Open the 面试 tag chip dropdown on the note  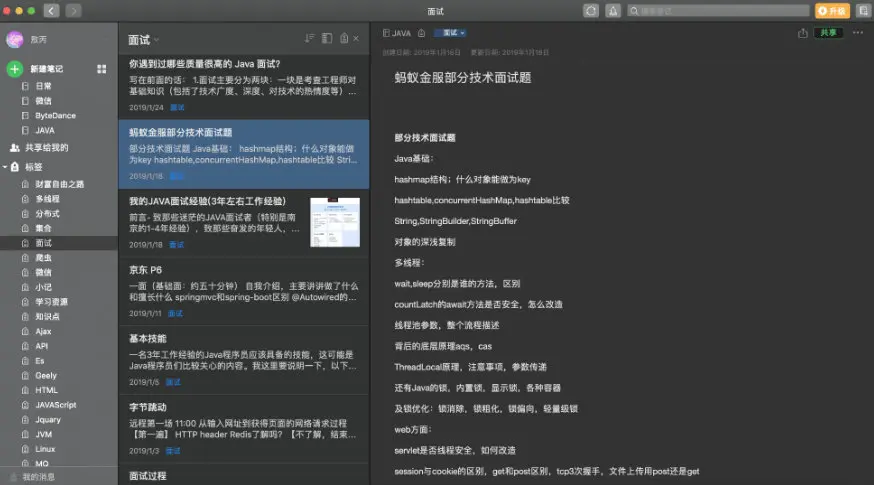click(x=450, y=33)
